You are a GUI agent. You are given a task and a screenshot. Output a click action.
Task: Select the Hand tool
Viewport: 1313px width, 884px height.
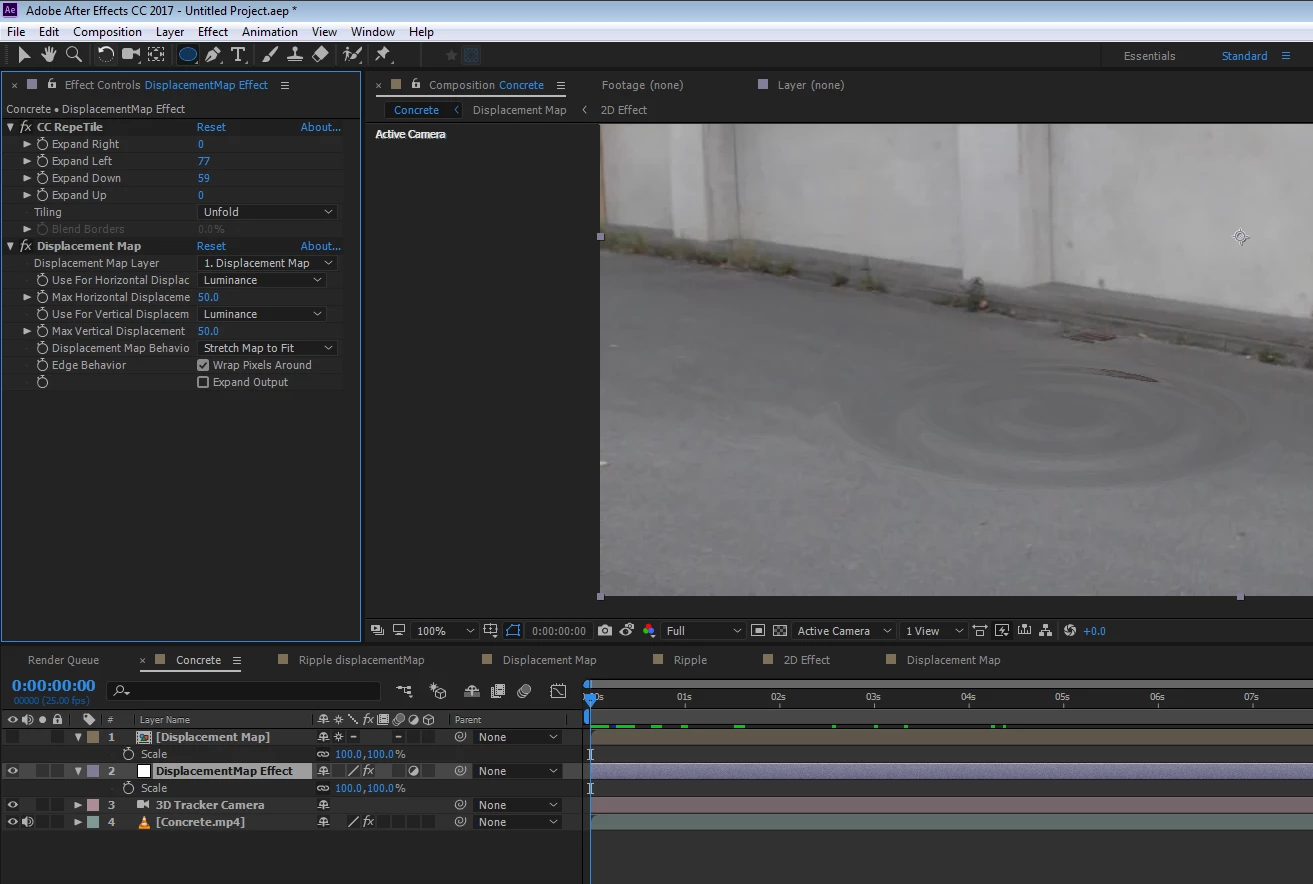pyautogui.click(x=48, y=55)
